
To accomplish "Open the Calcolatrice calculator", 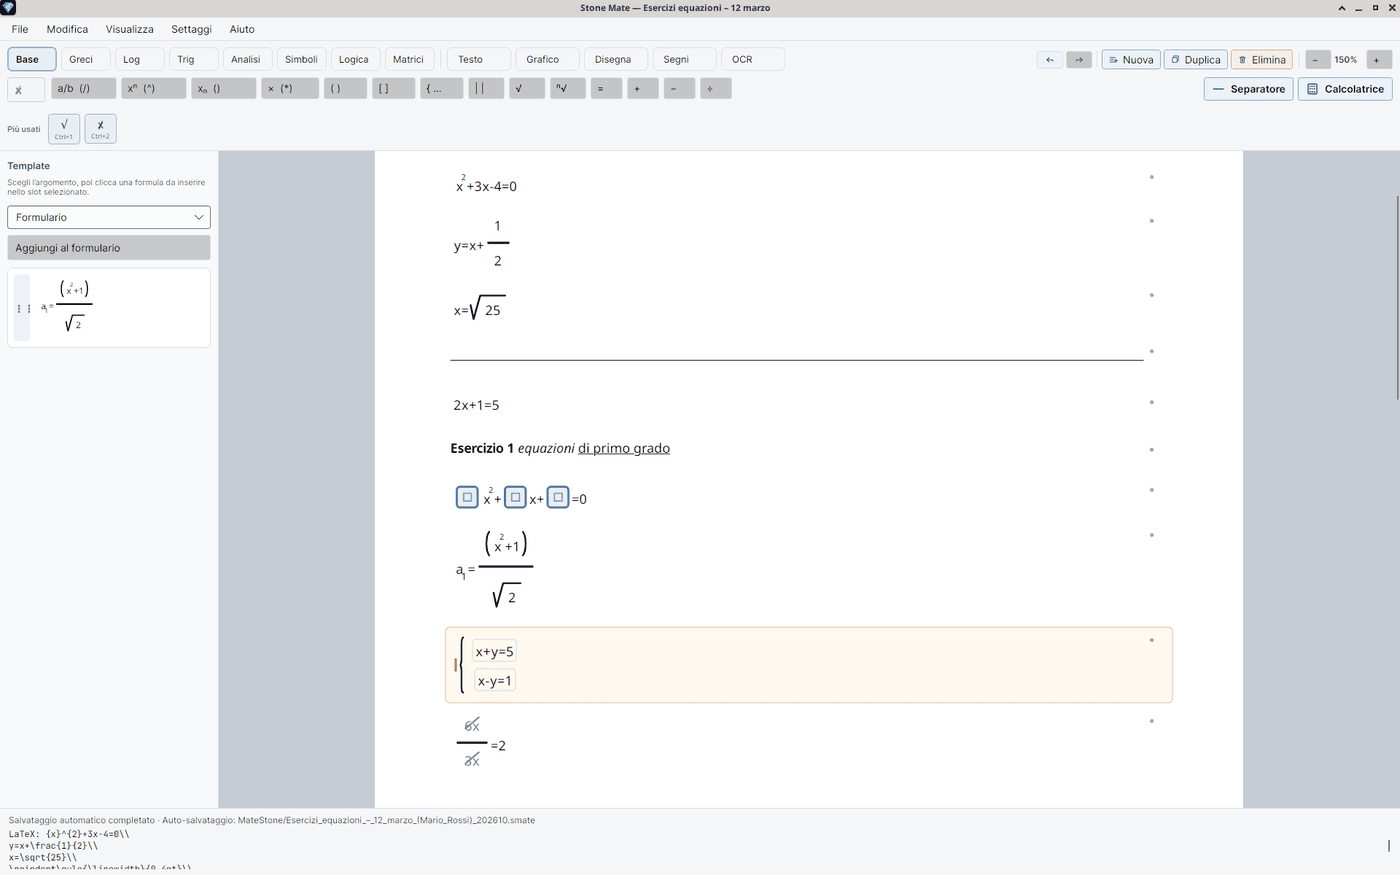I will (1345, 89).
